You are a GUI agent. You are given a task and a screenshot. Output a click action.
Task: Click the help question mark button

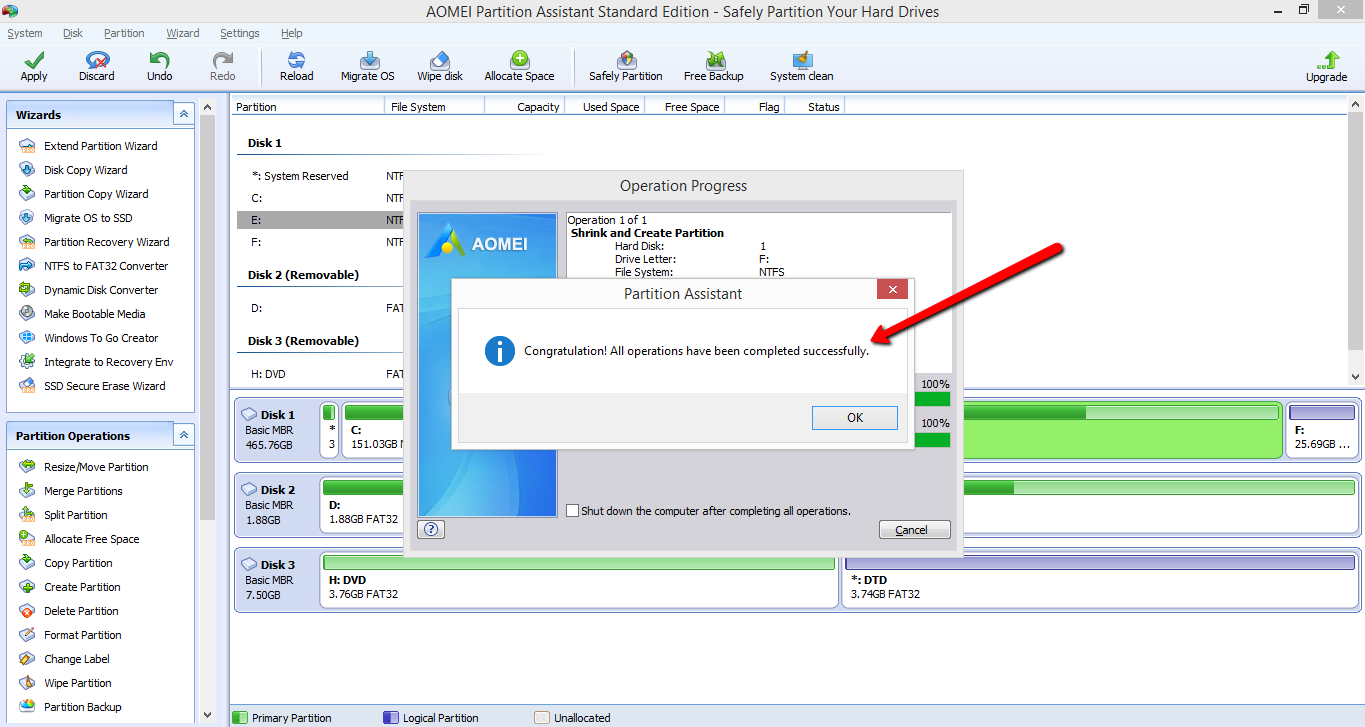pos(430,529)
